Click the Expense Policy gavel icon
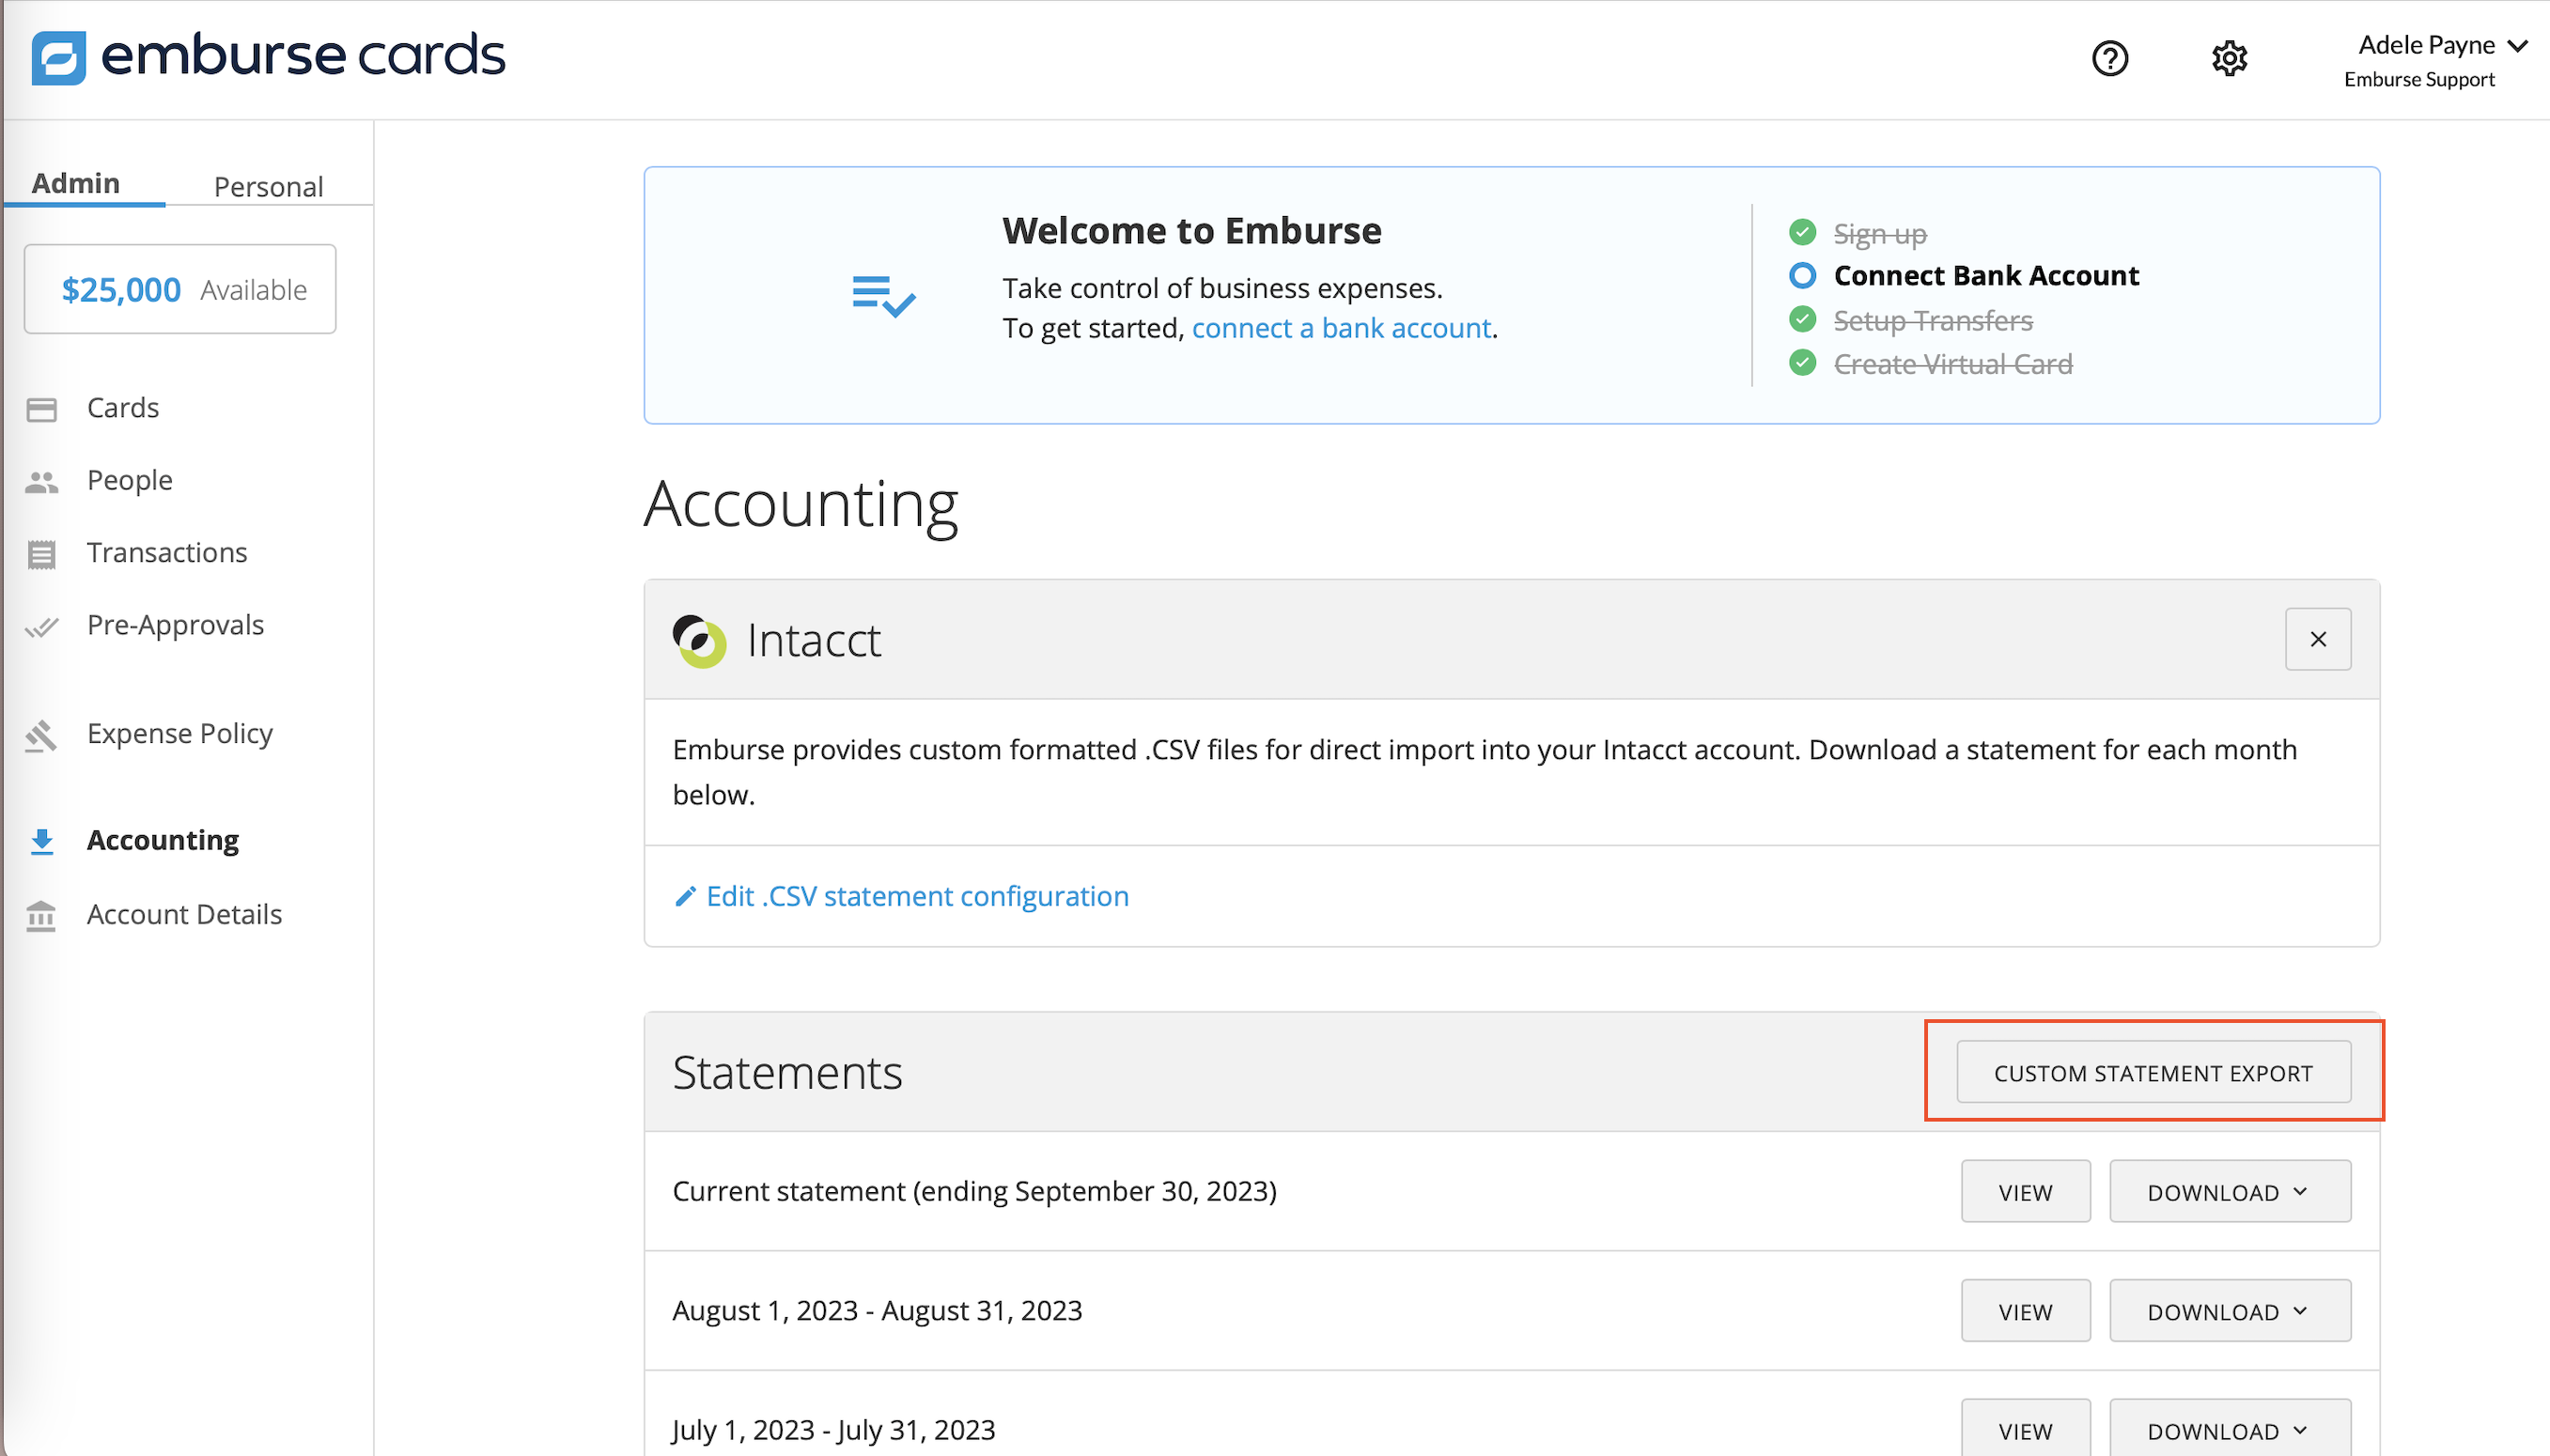The width and height of the screenshot is (2550, 1456). (42, 736)
